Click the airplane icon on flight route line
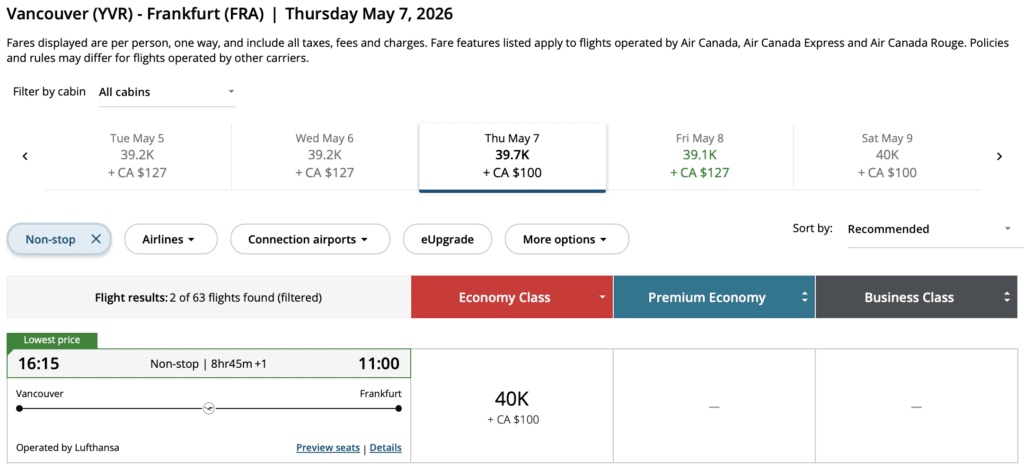 [209, 408]
